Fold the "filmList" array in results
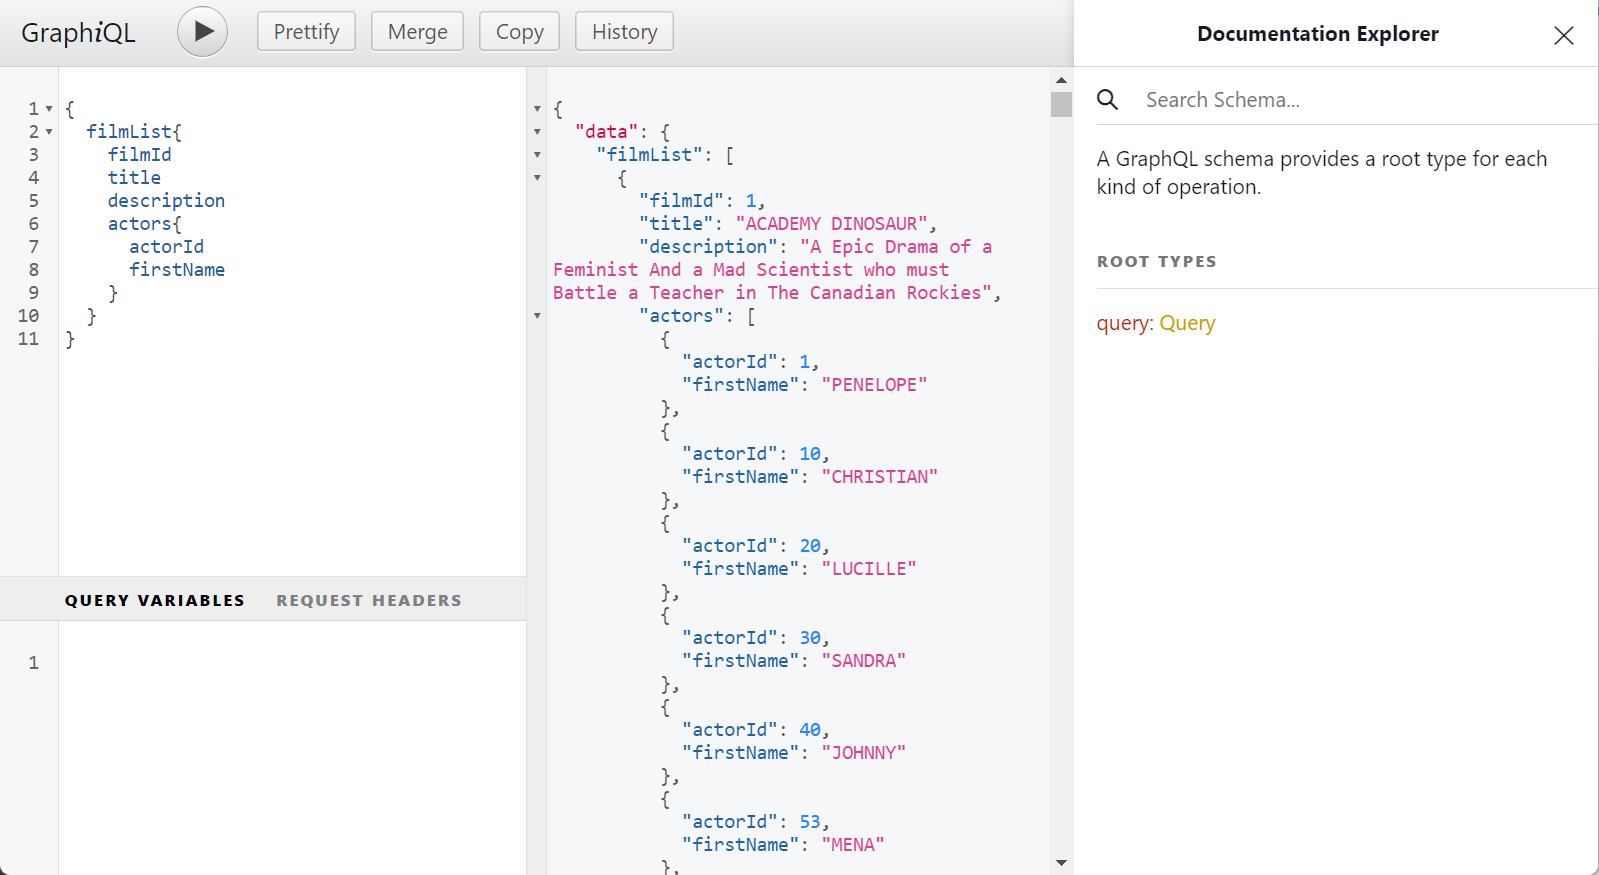 (537, 155)
